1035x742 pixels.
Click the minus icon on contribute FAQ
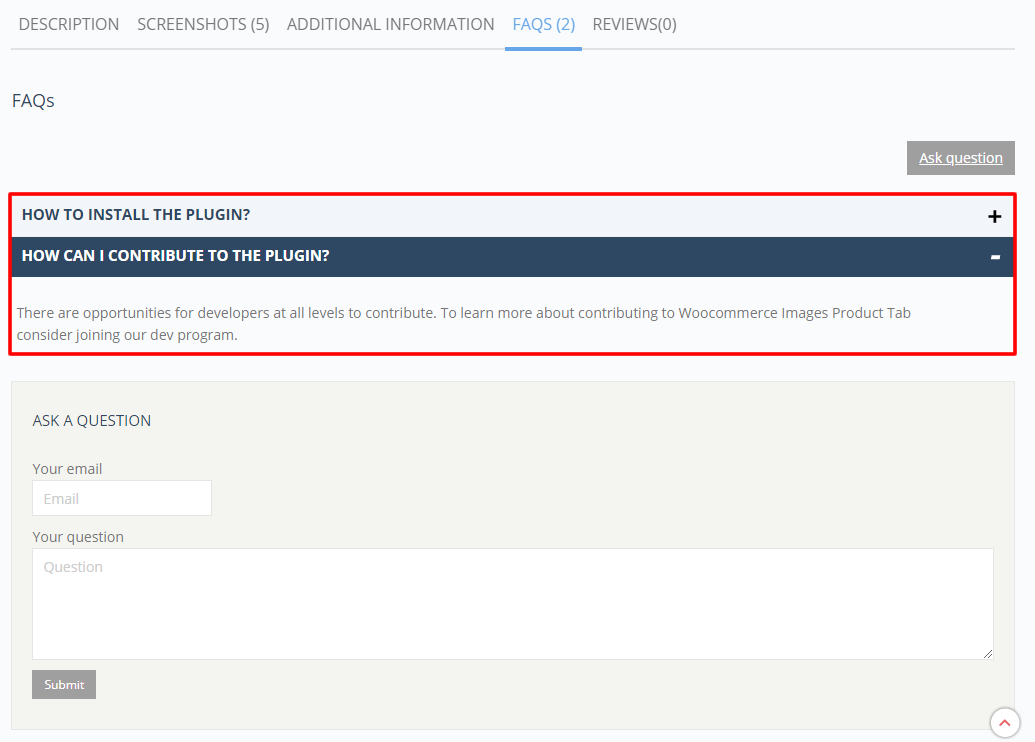(x=994, y=257)
